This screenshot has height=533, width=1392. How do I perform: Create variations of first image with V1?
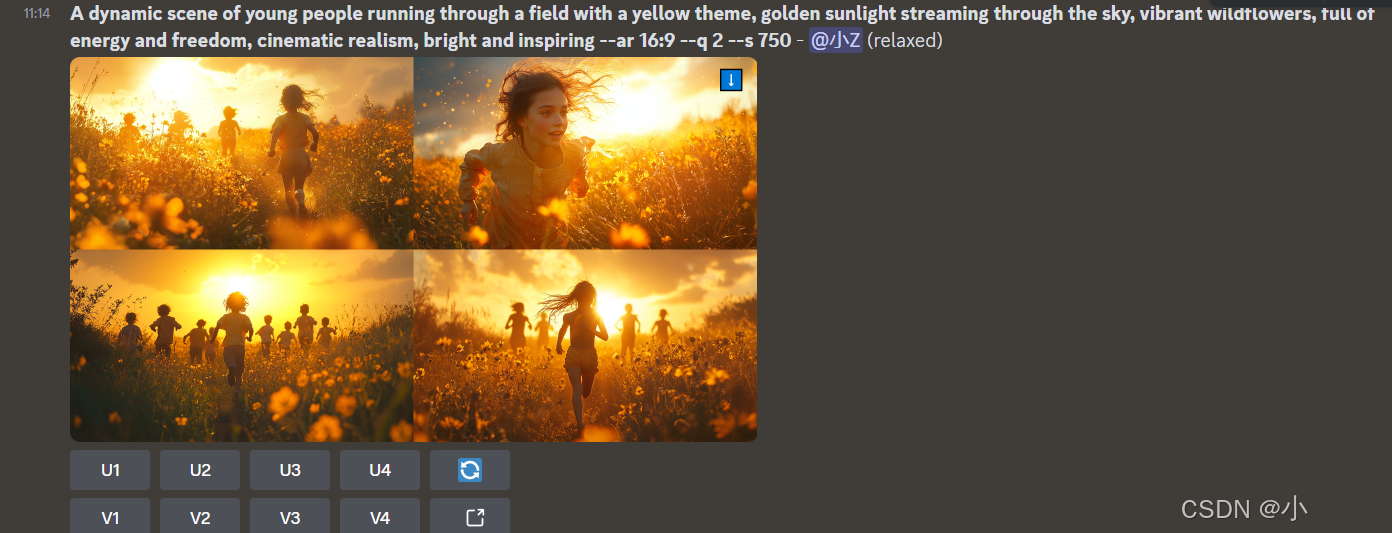point(110,517)
